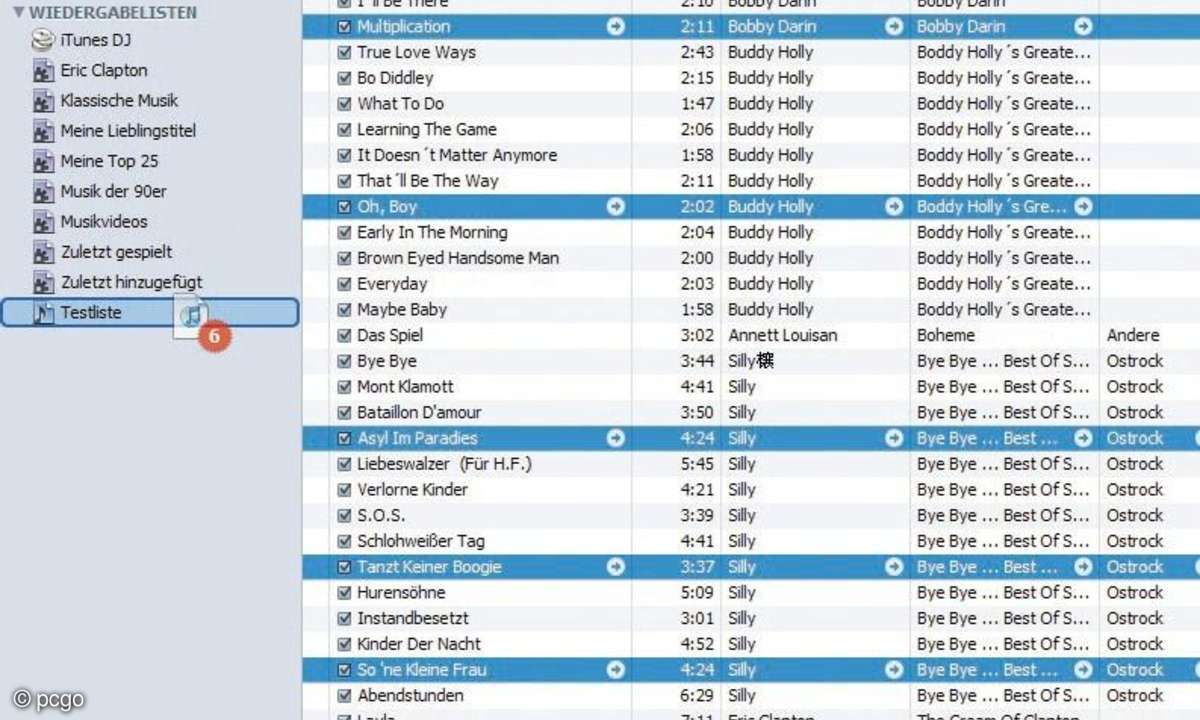Toggle the Learning The Game checkbox
The height and width of the screenshot is (720, 1200).
click(344, 130)
